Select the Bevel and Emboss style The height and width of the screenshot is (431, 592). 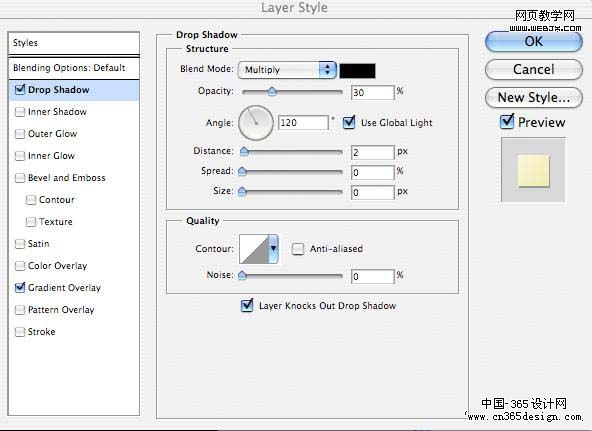tap(66, 178)
